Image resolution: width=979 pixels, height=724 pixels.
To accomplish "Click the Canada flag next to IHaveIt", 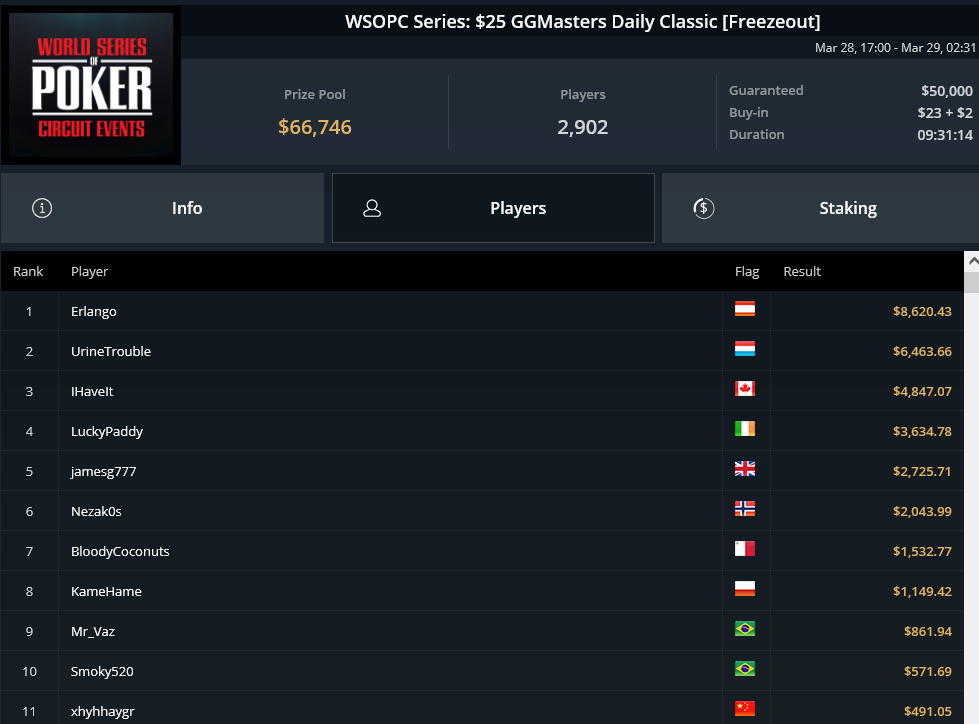I will click(x=745, y=389).
